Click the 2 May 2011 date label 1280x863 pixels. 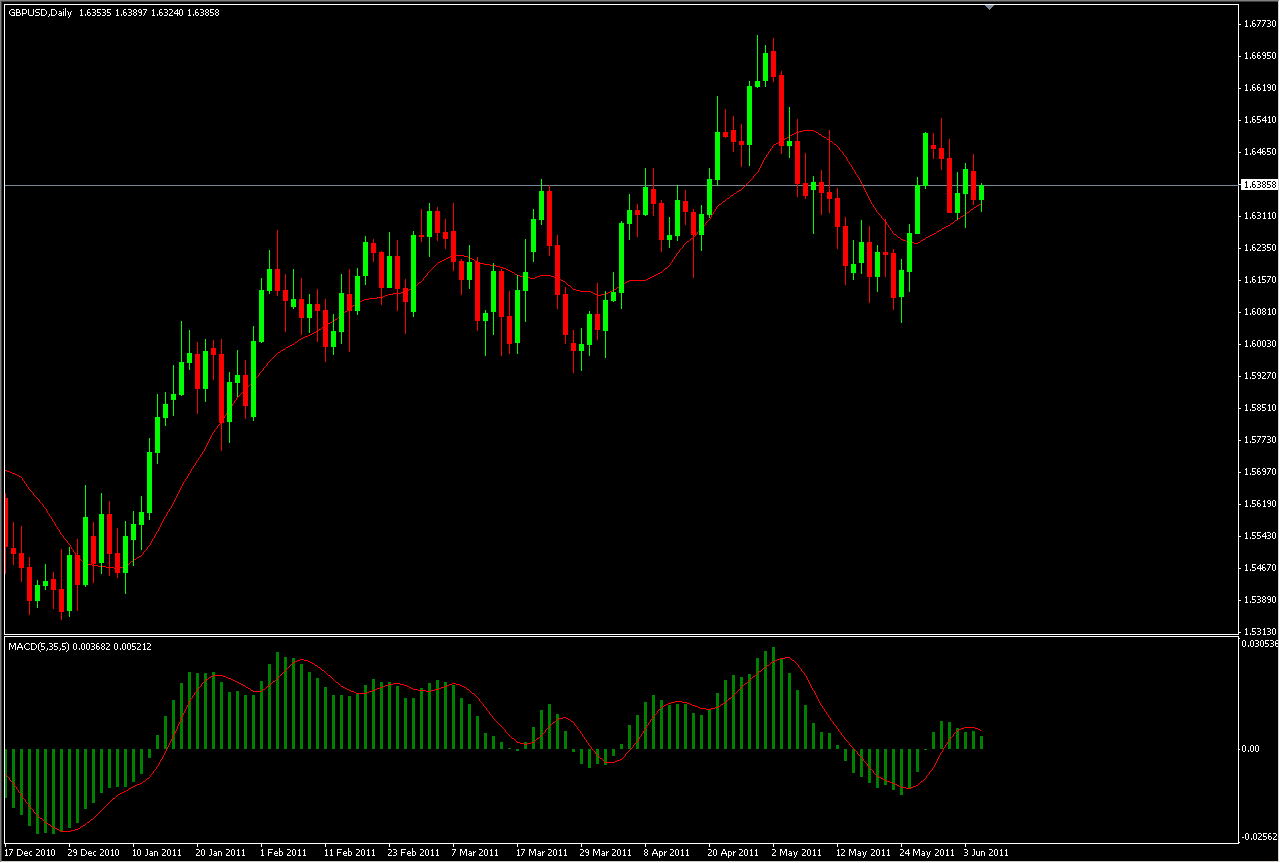[x=795, y=852]
